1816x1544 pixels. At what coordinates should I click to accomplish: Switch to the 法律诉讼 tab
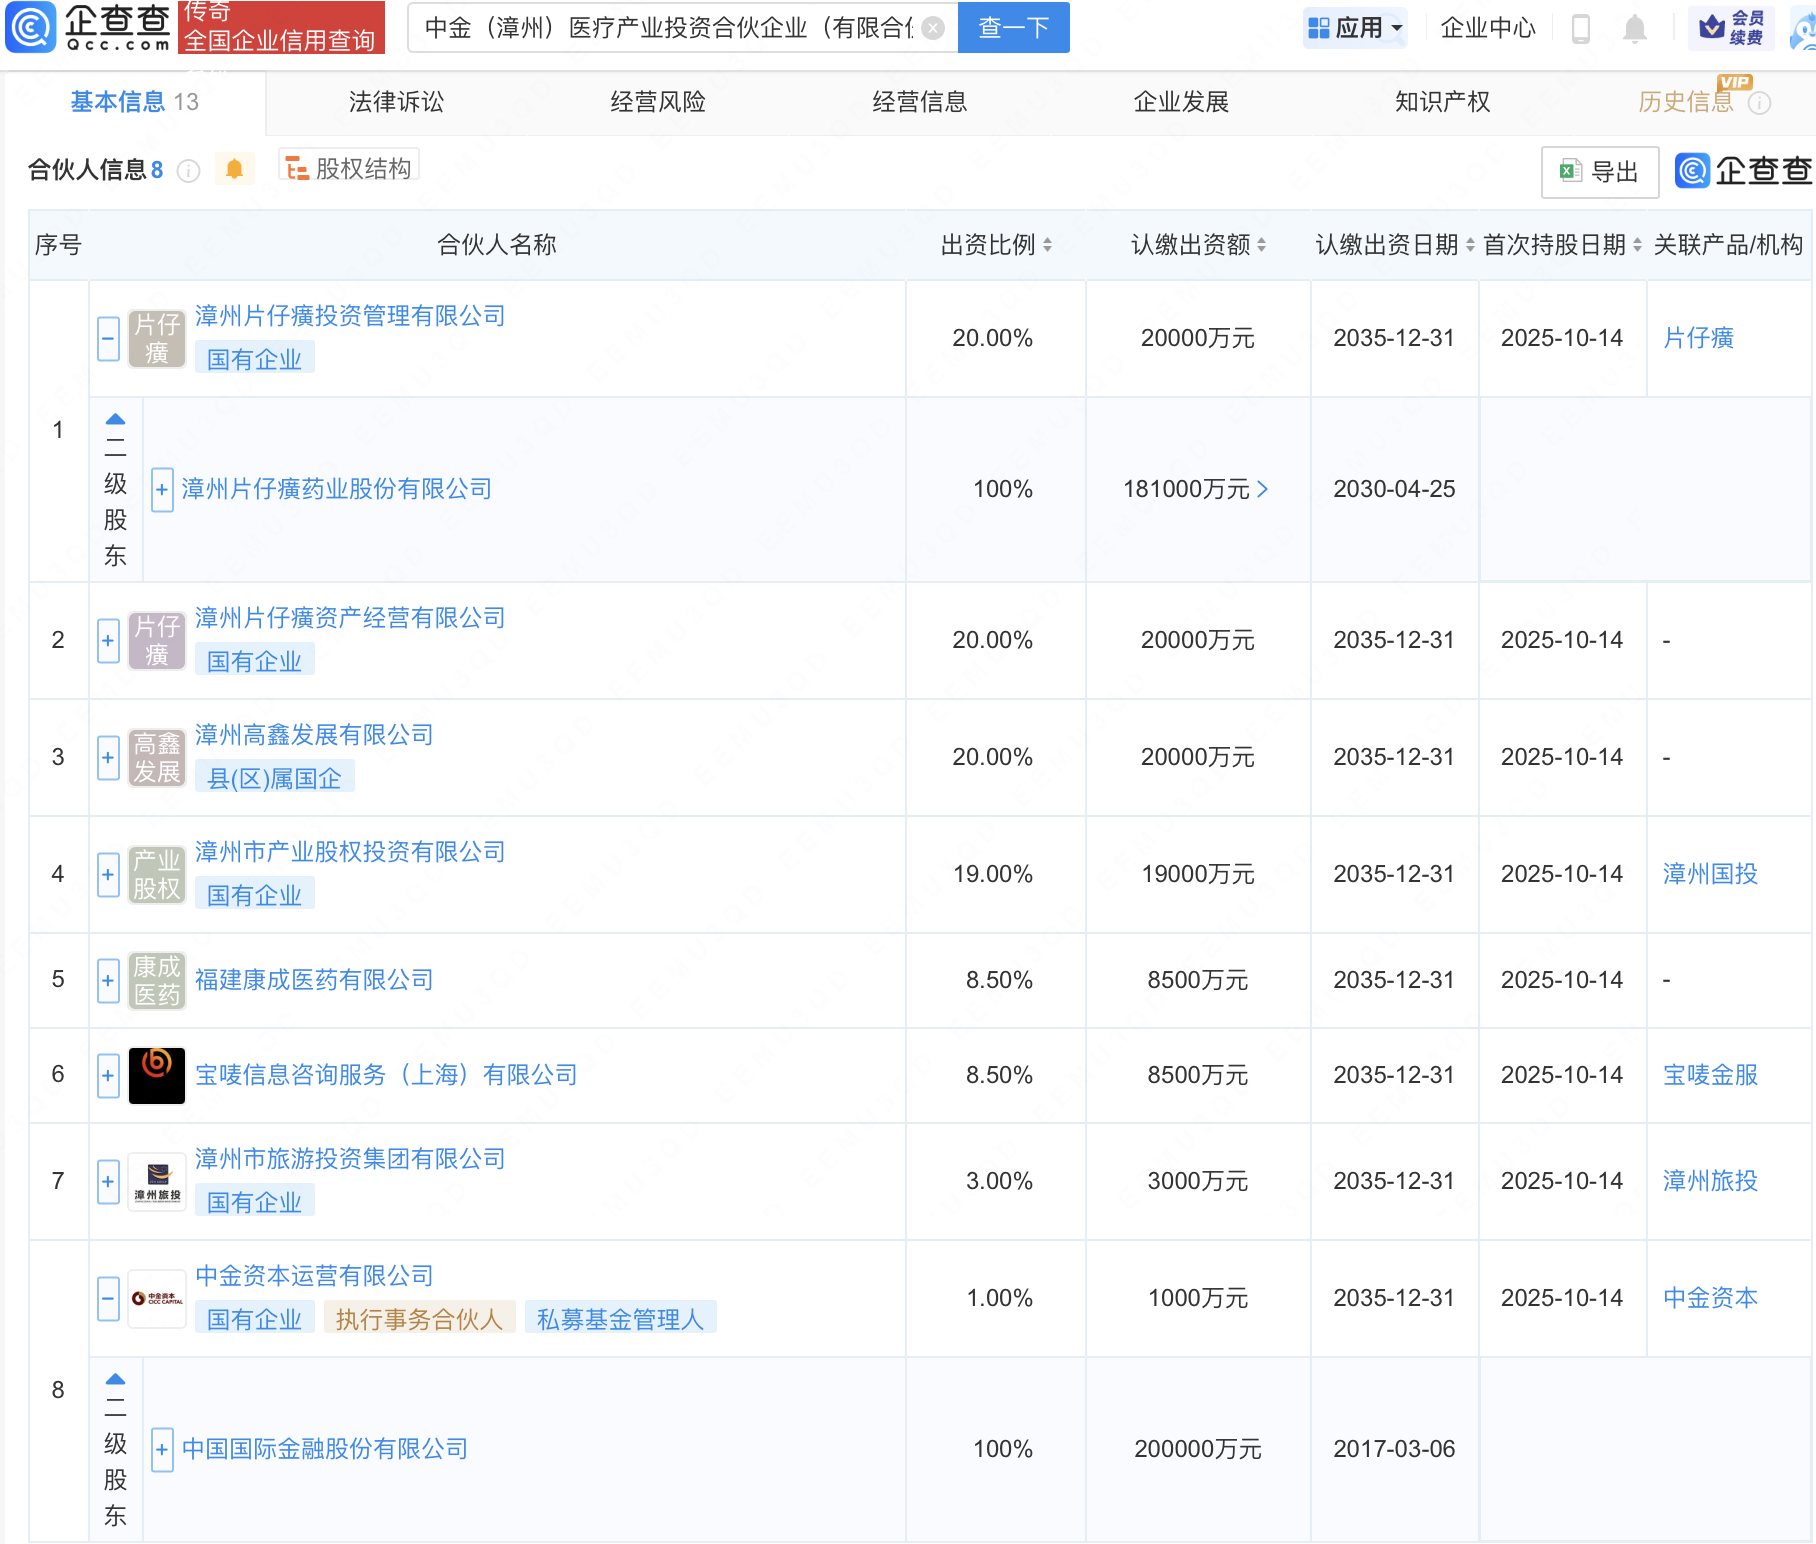[396, 102]
